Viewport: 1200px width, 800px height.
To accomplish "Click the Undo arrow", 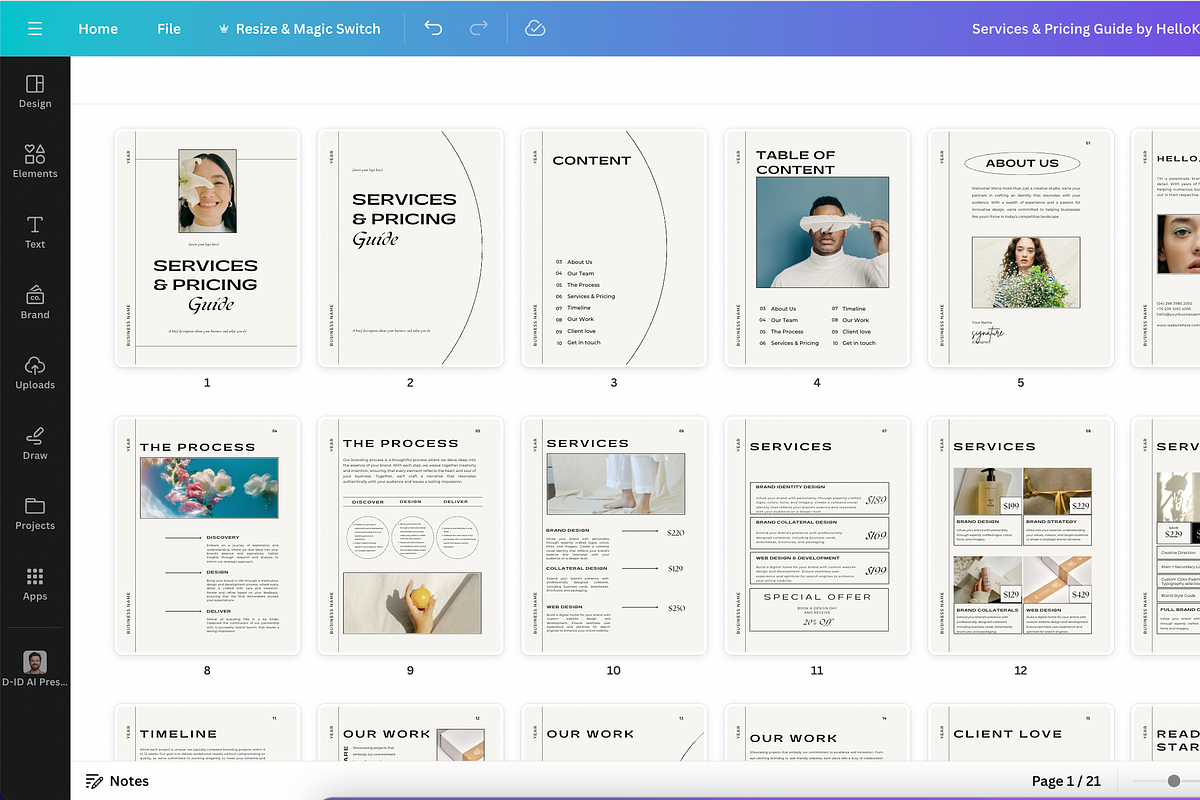I will [433, 28].
